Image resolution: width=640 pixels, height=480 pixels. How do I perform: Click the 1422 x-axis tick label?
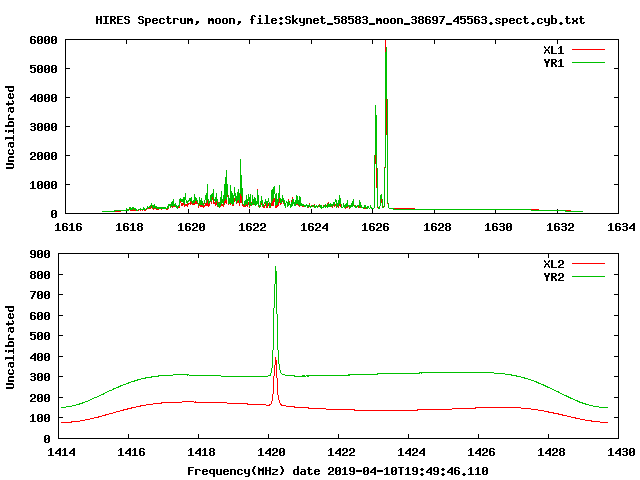pyautogui.click(x=341, y=452)
